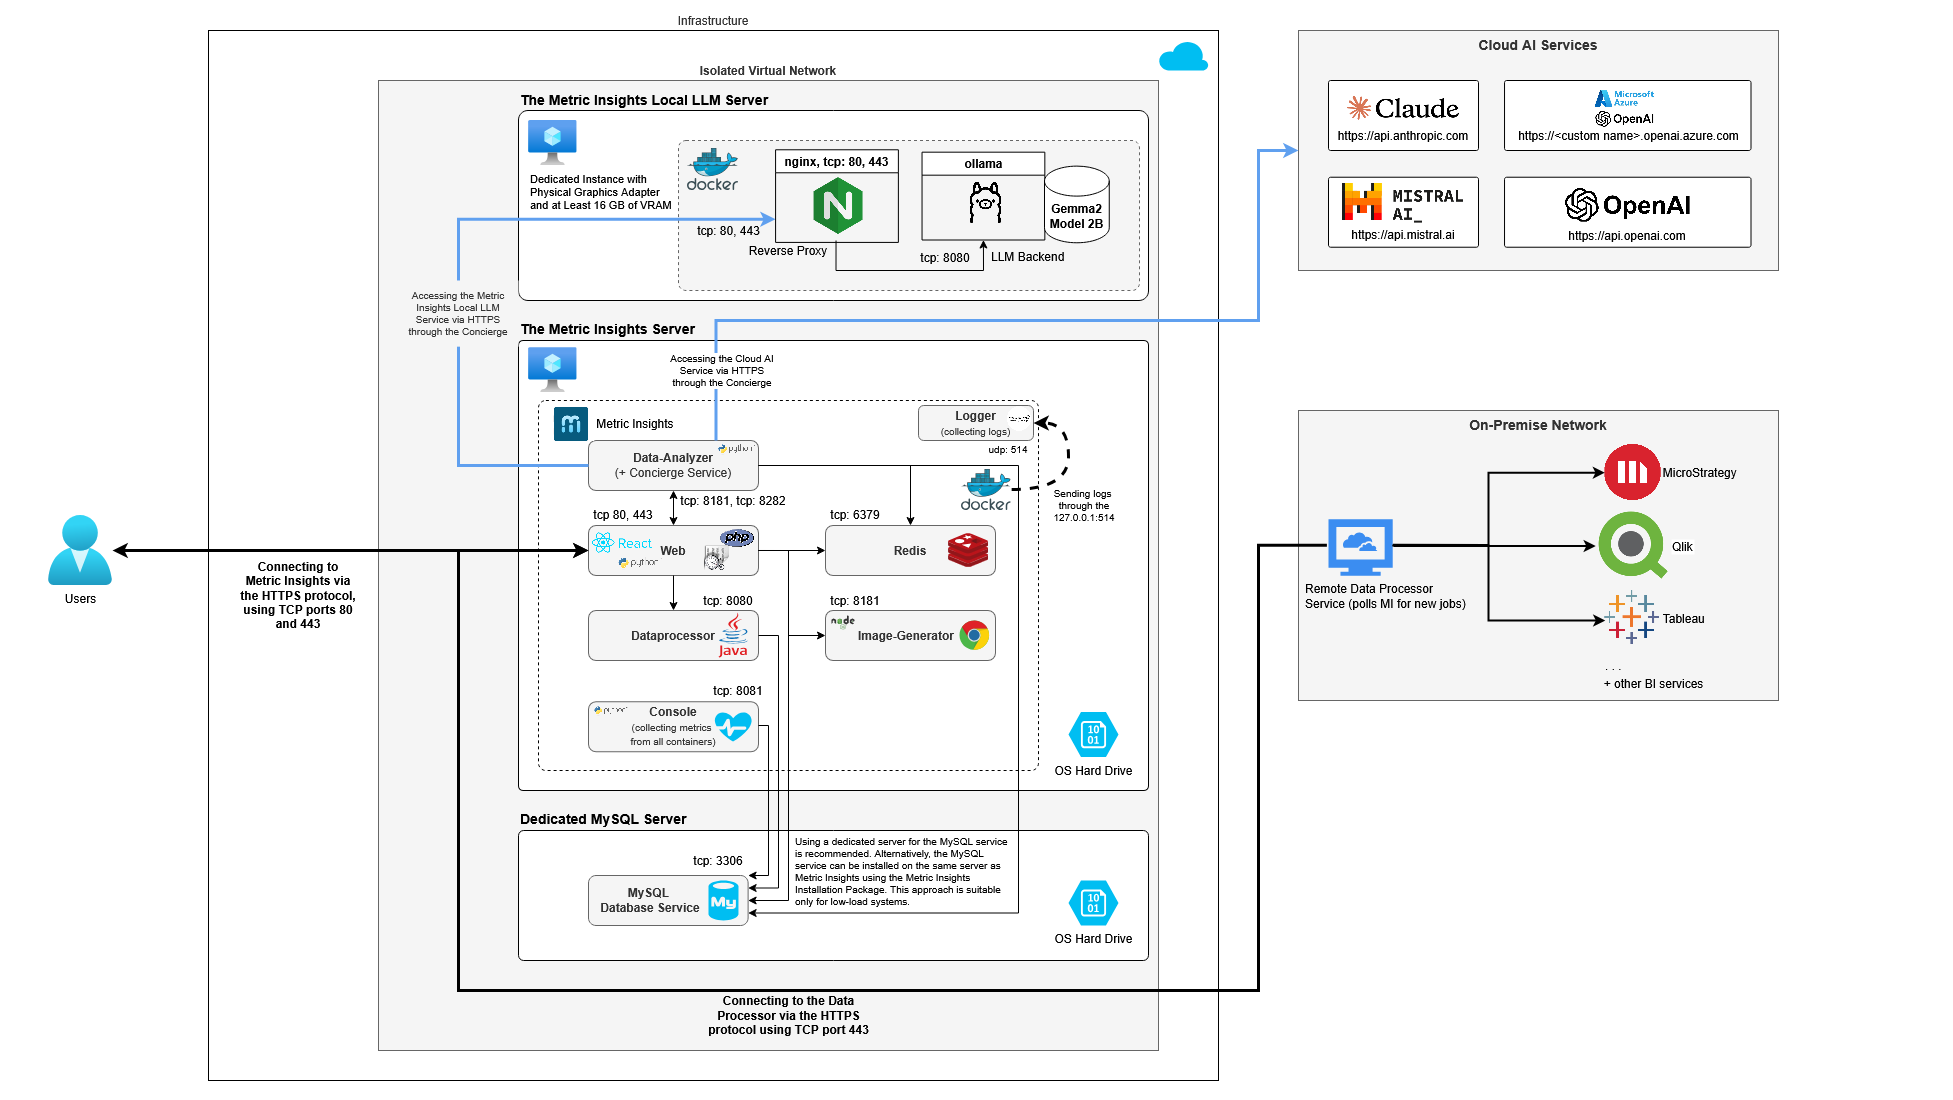Click the Metric Insights logo square
The image size is (1953, 1100).
[570, 424]
